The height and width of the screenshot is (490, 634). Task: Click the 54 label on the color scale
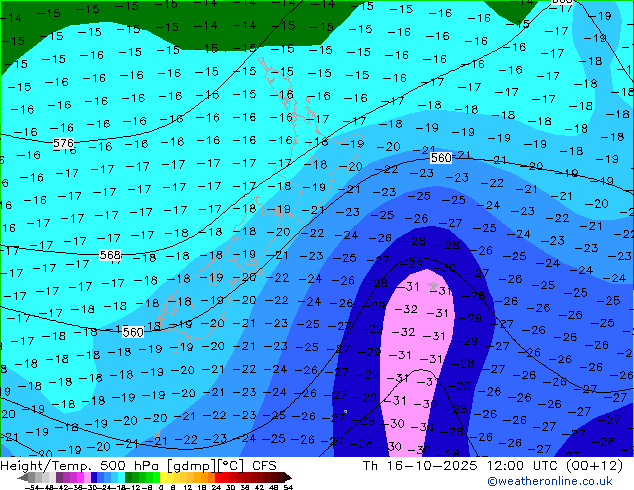coord(287,487)
